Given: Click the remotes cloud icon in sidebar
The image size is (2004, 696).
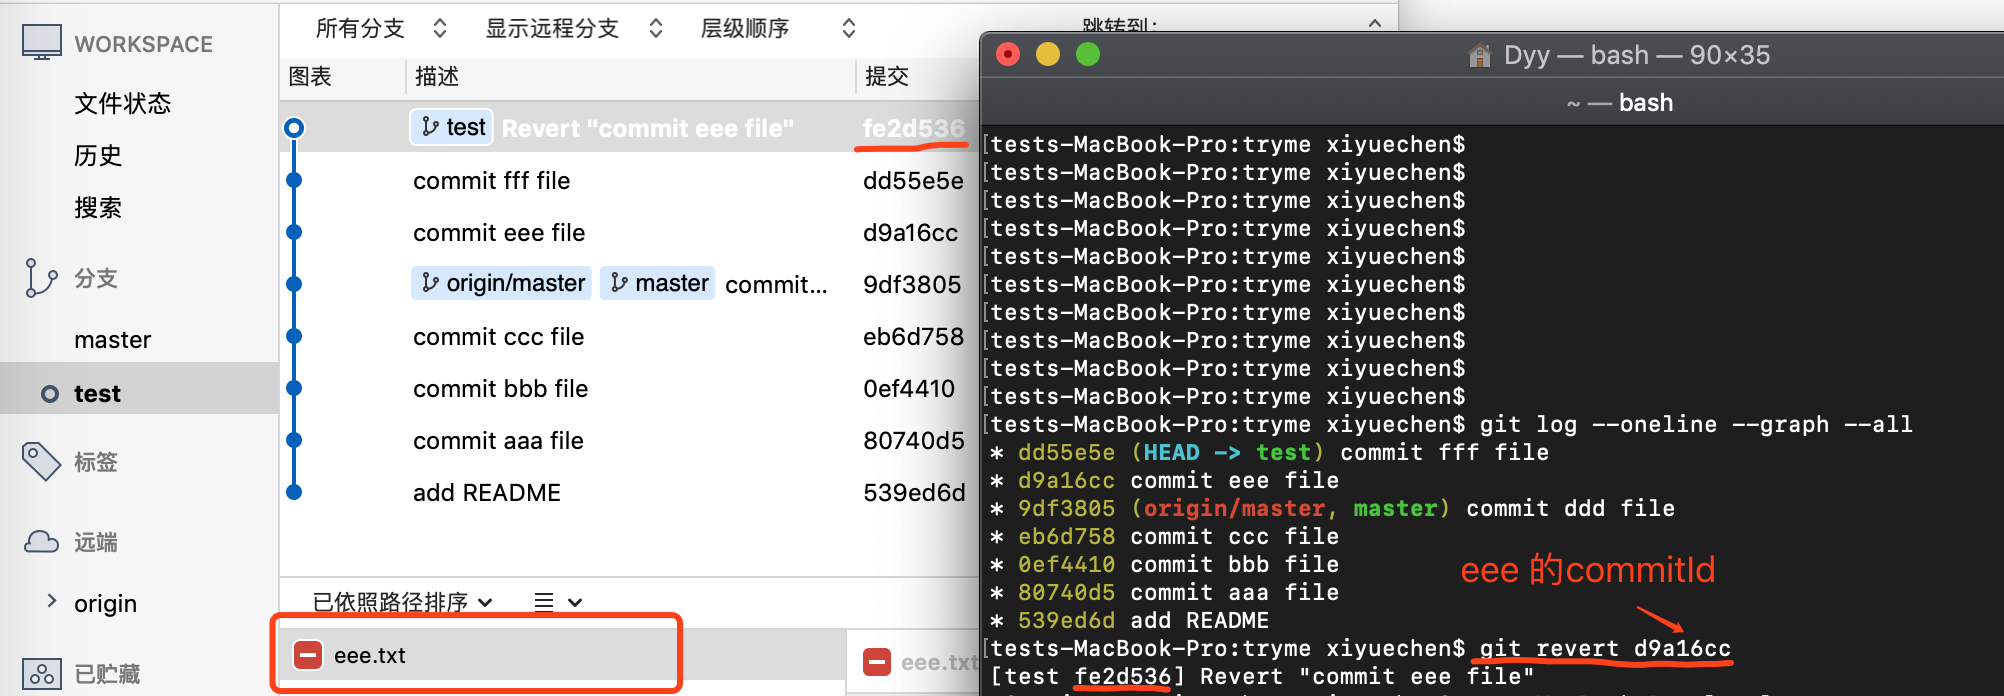Looking at the screenshot, I should click(41, 542).
